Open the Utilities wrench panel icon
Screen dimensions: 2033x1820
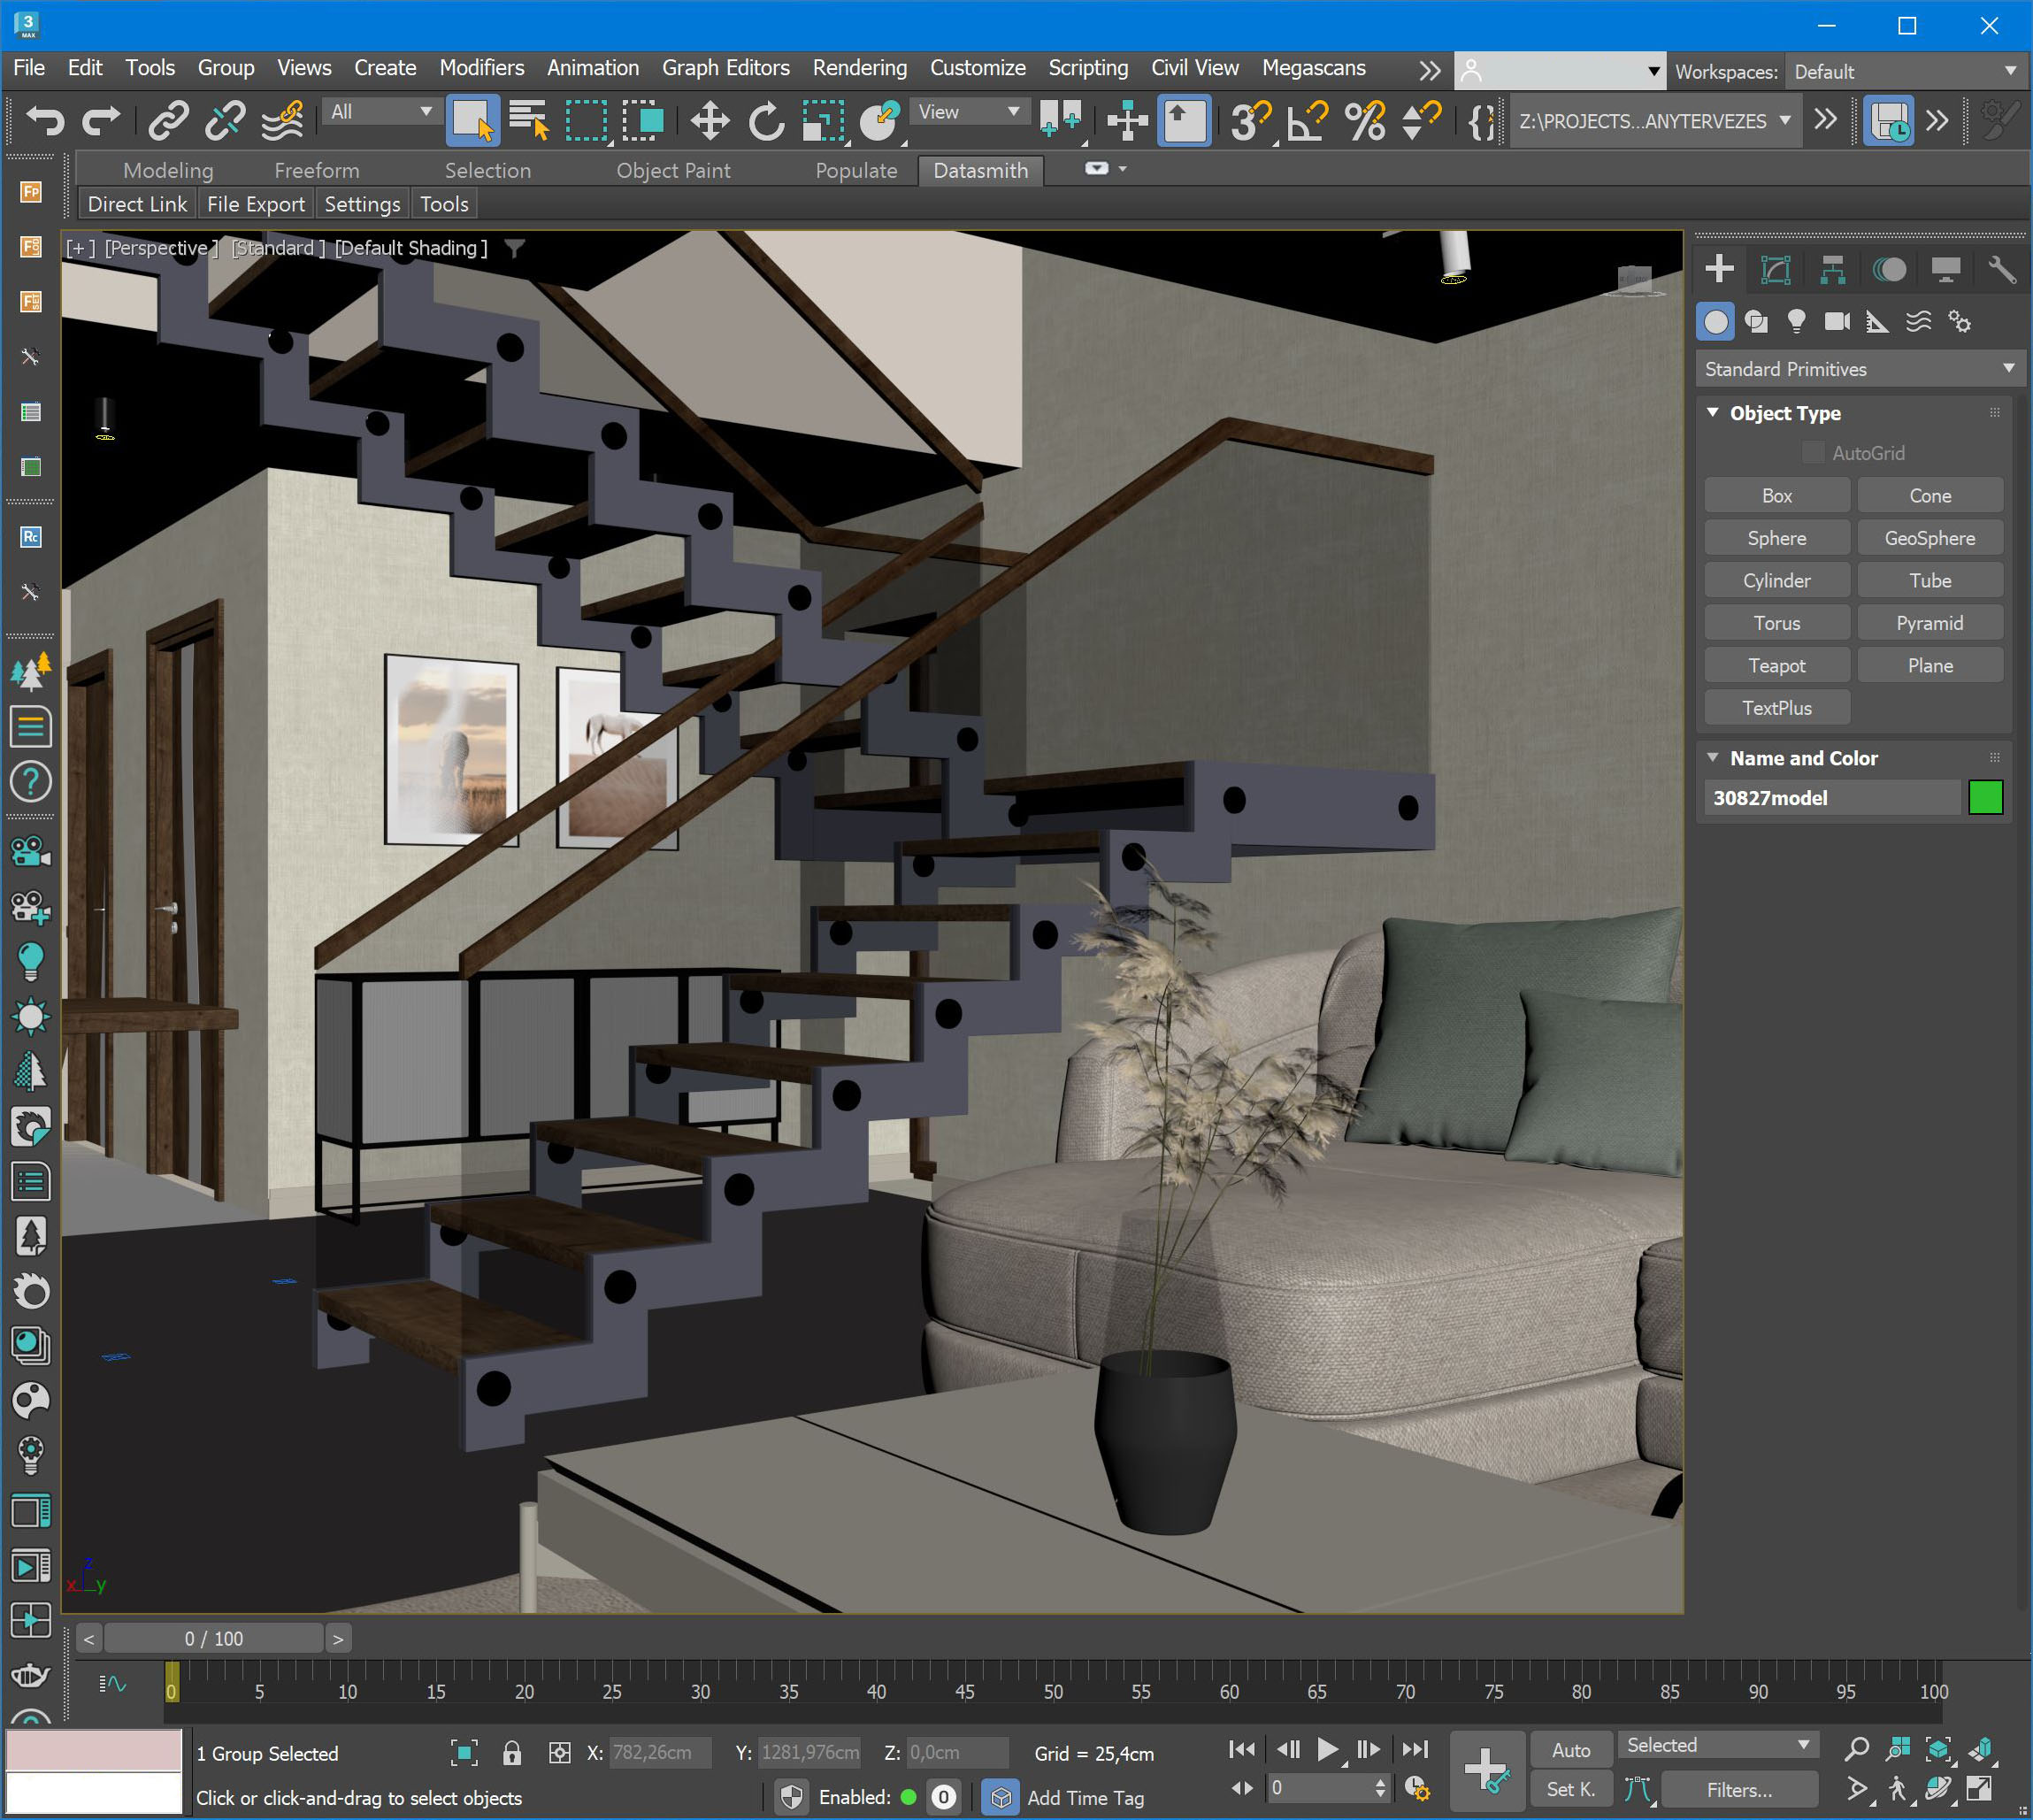(2002, 269)
